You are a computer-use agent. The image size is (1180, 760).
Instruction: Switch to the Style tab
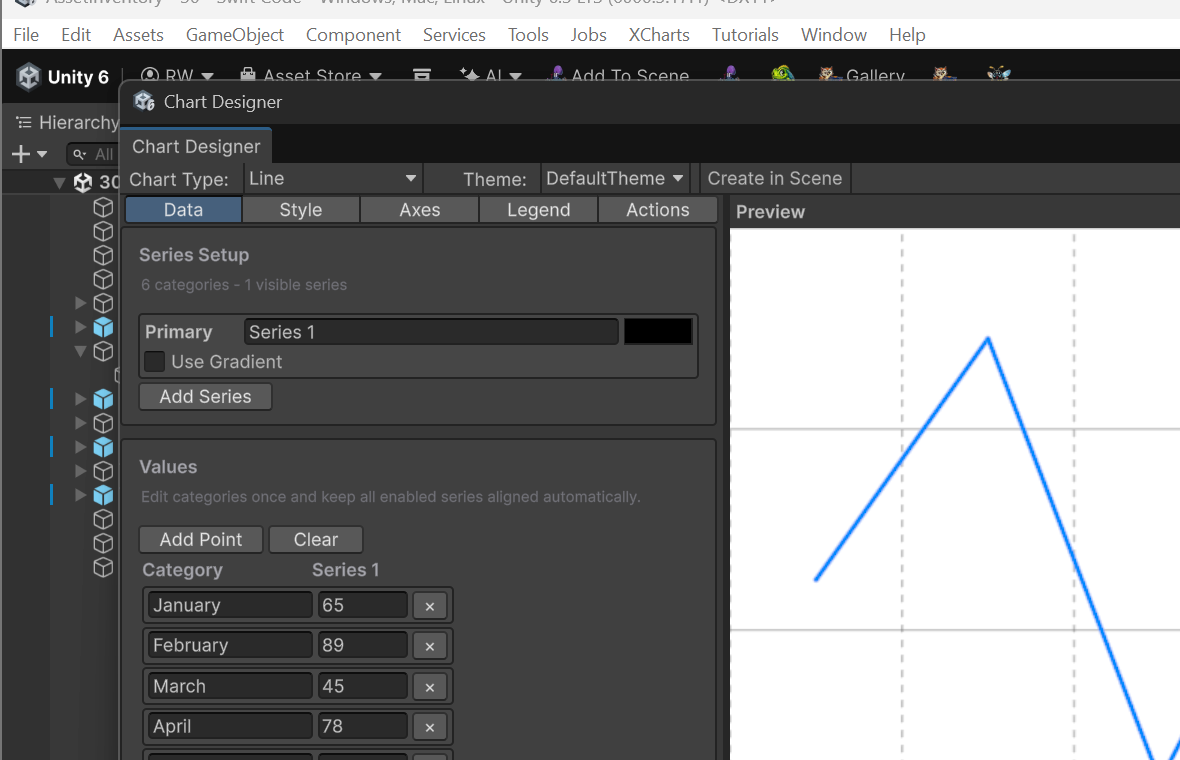coord(301,210)
